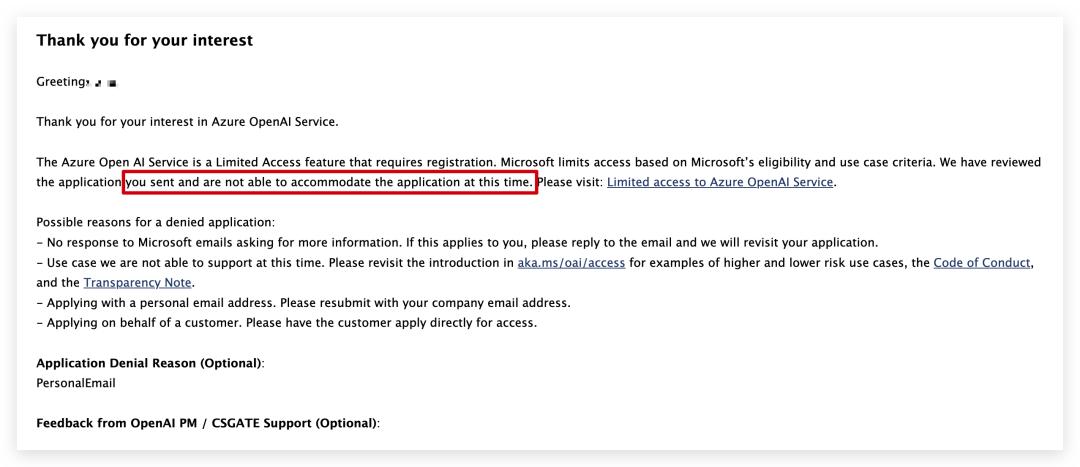Click "Possible reasons for a denied application" line
Screen dimensions: 1080x467
click(155, 222)
